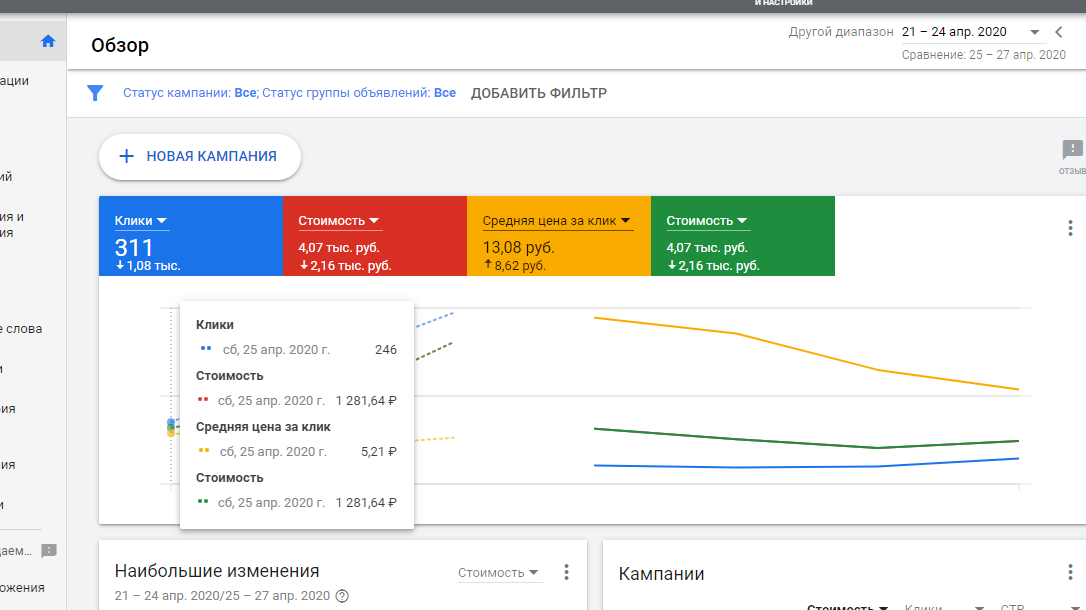The height and width of the screenshot is (610, 1086).
Task: Open the Наибольшие изменения three-dot menu
Action: pyautogui.click(x=566, y=572)
